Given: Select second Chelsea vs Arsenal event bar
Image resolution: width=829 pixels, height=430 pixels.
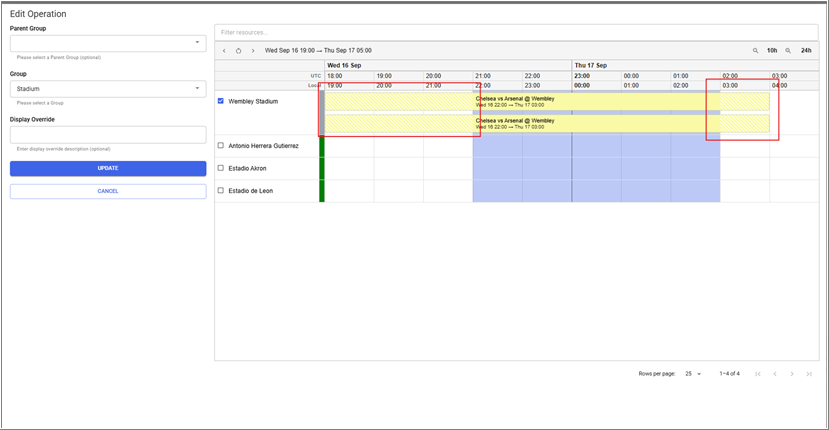Looking at the screenshot, I should (x=547, y=124).
